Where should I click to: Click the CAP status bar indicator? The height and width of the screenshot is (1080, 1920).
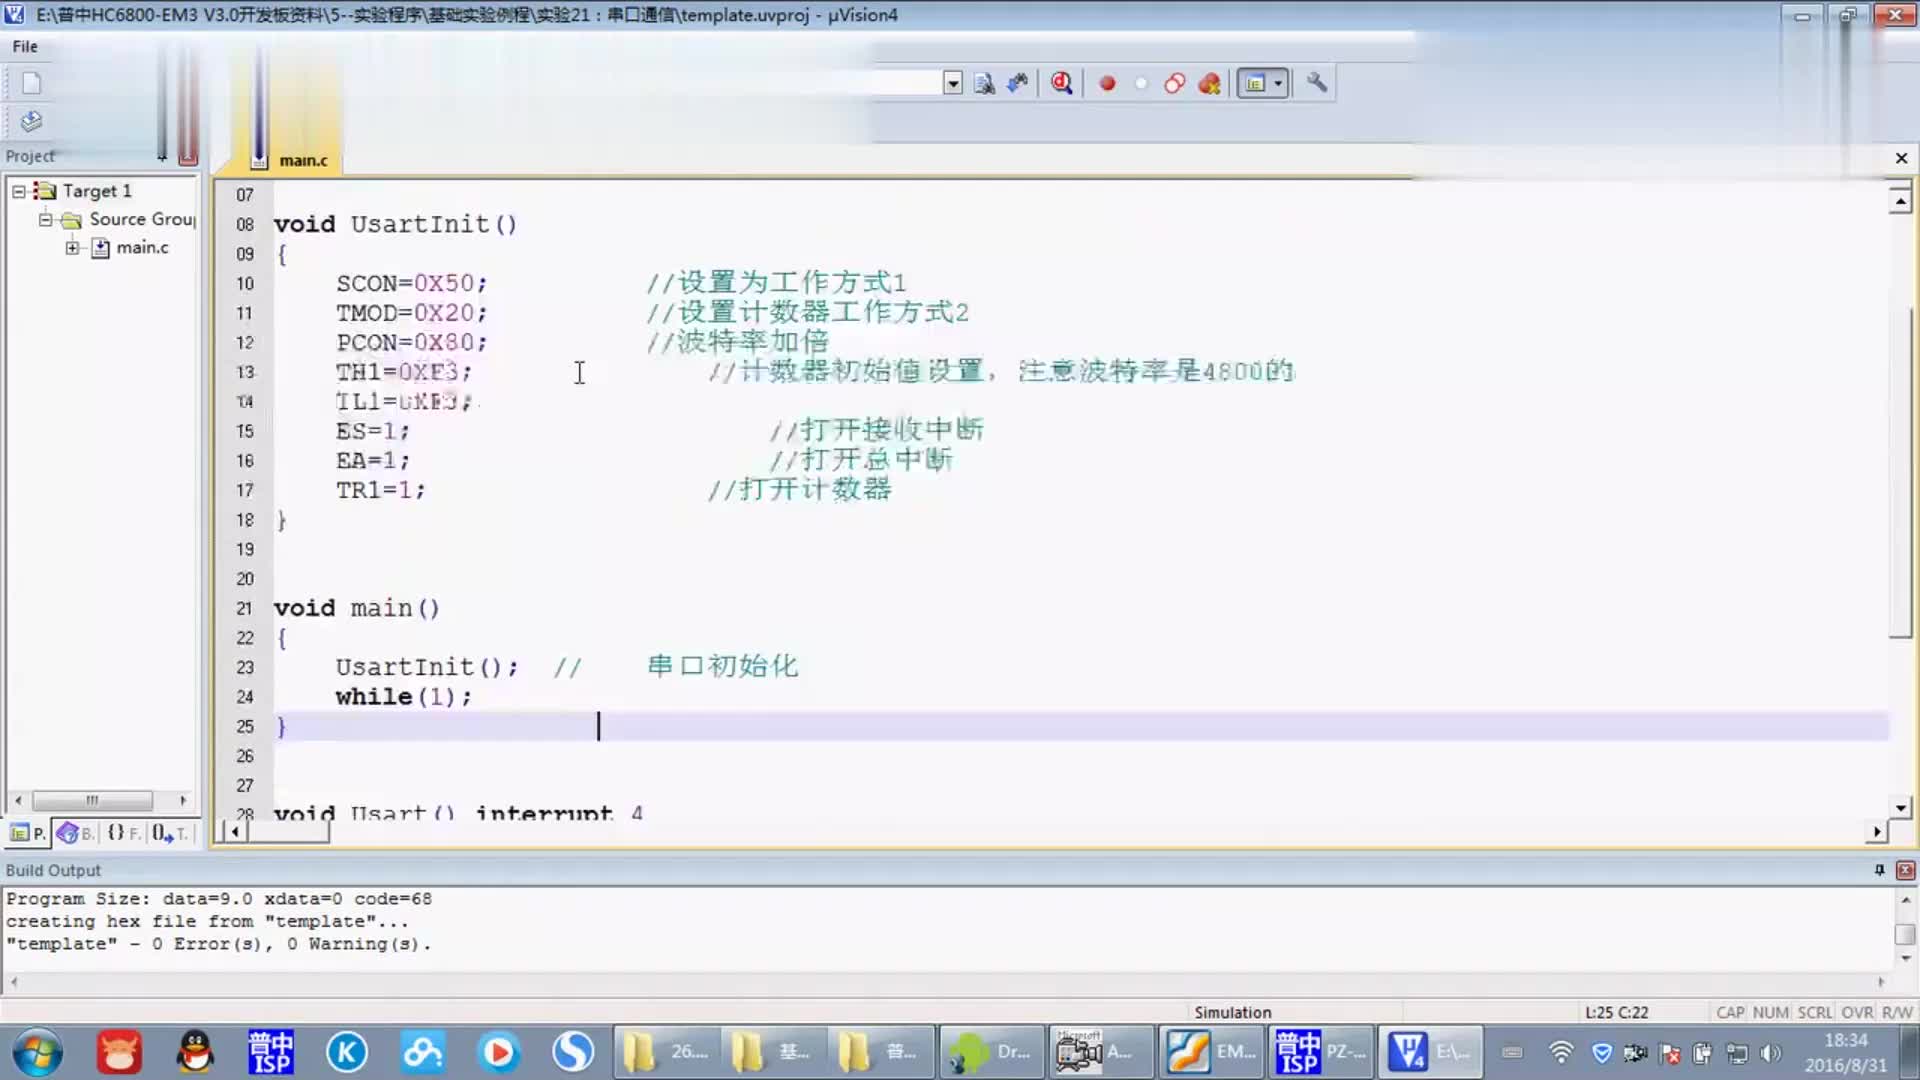click(1730, 1012)
